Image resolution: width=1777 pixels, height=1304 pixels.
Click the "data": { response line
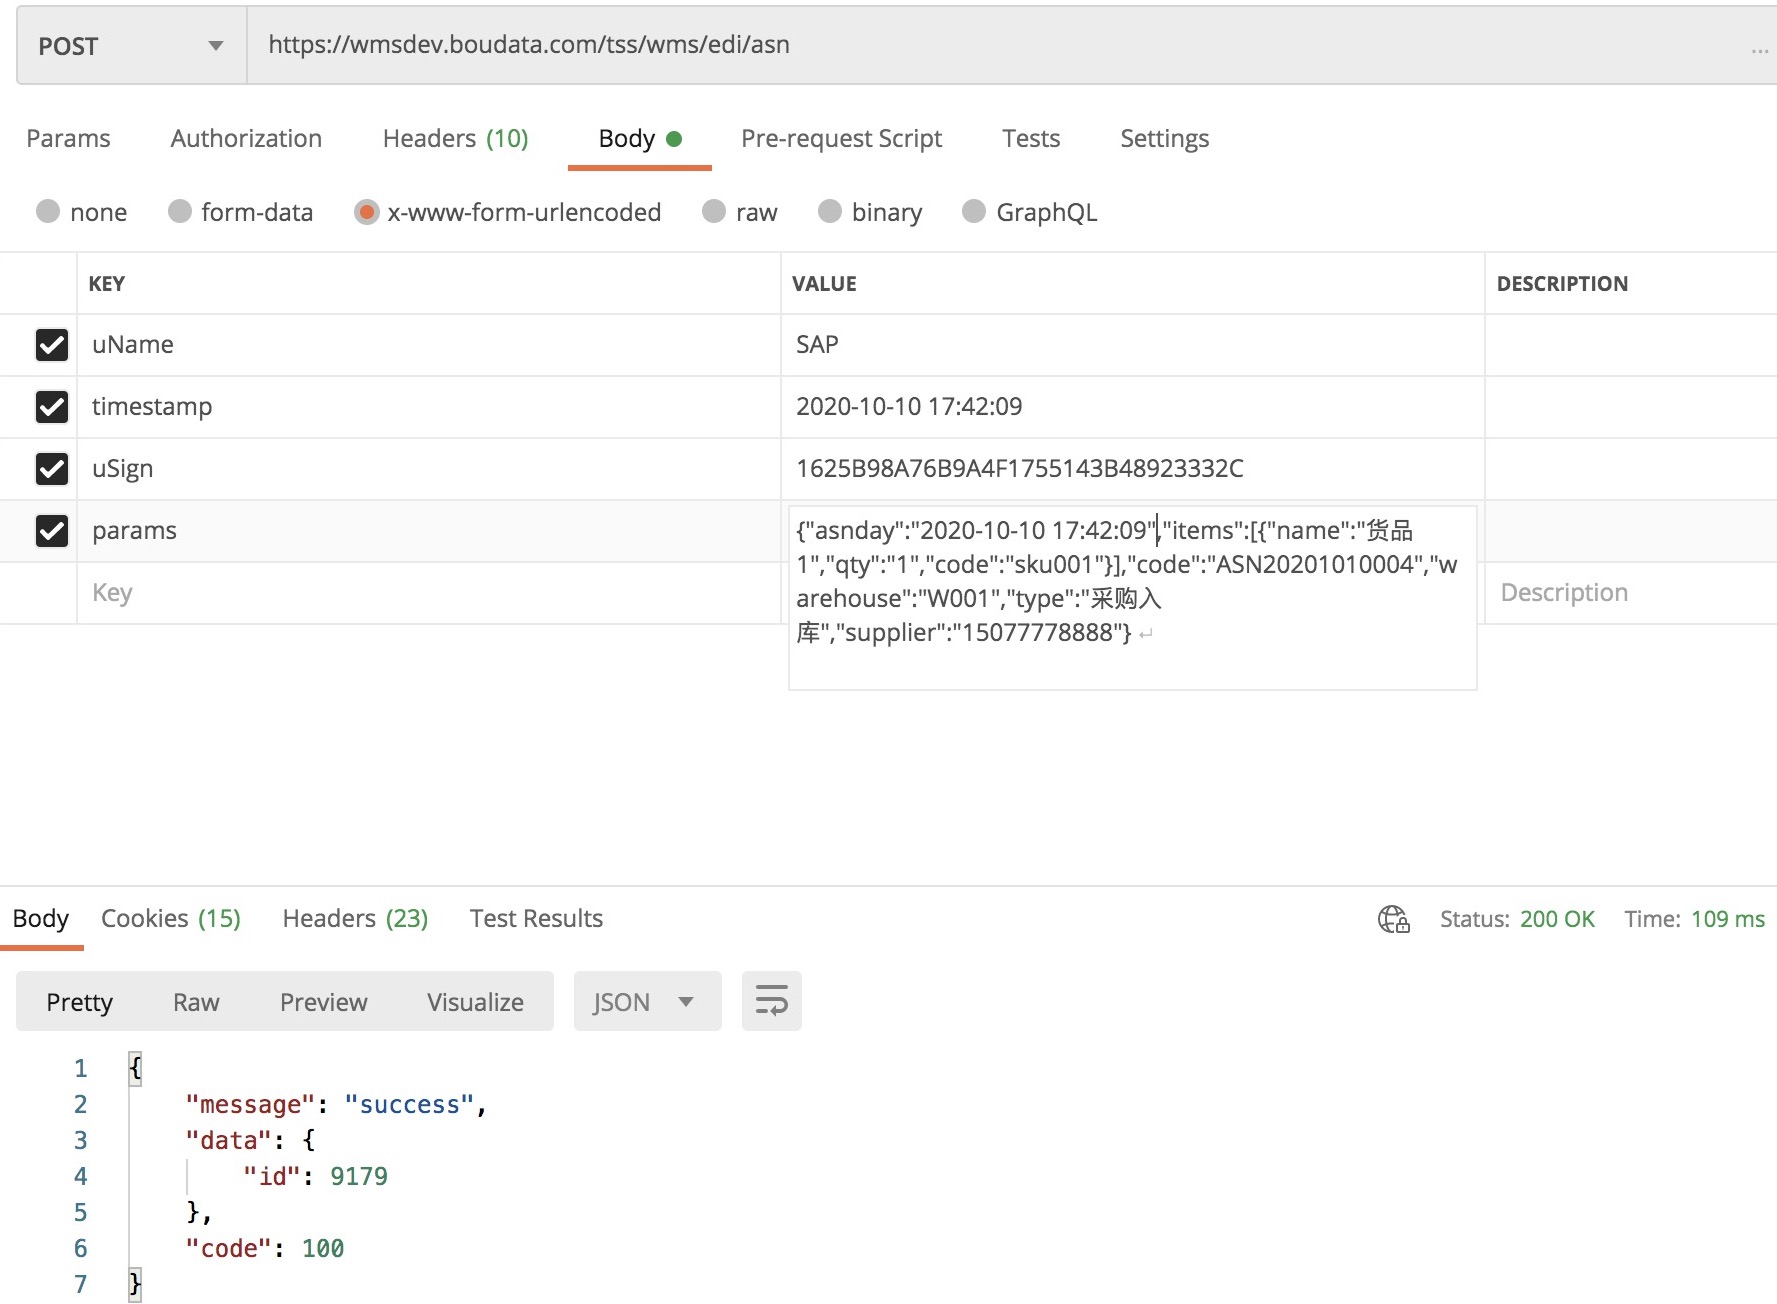250,1141
